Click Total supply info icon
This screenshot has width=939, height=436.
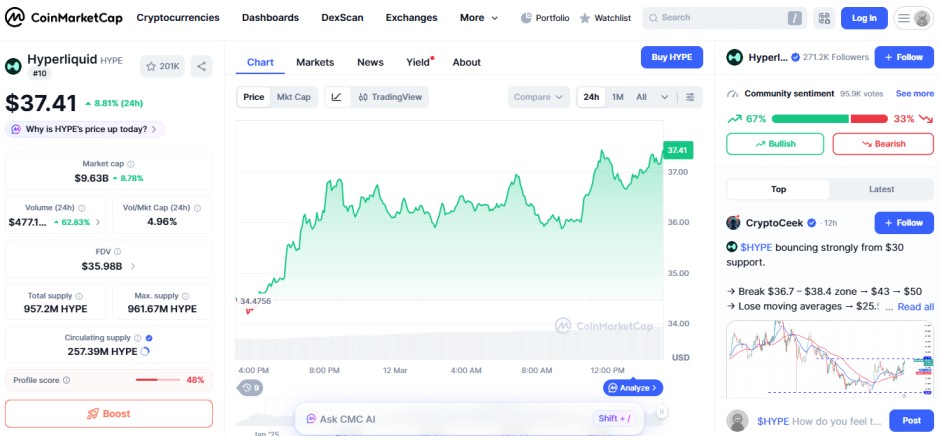click(x=79, y=296)
